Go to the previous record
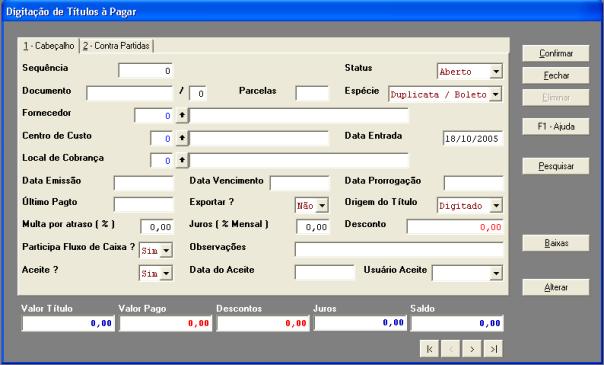This screenshot has width=604, height=365. (451, 349)
